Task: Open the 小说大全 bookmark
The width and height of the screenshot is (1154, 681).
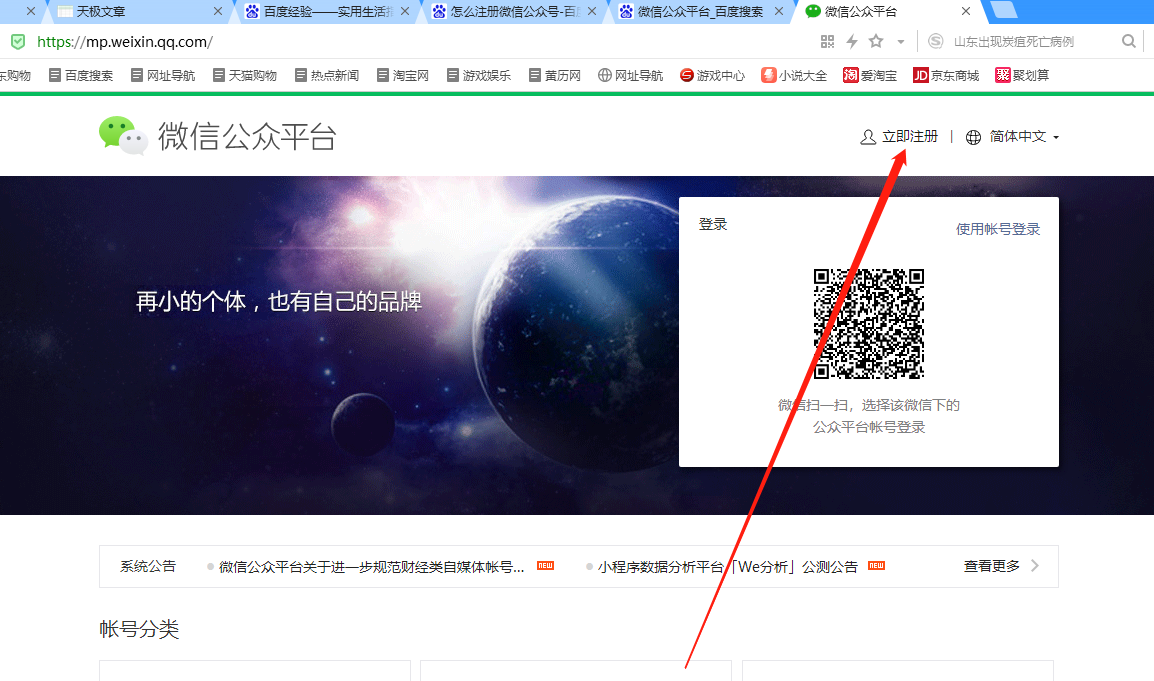Action: coord(794,75)
